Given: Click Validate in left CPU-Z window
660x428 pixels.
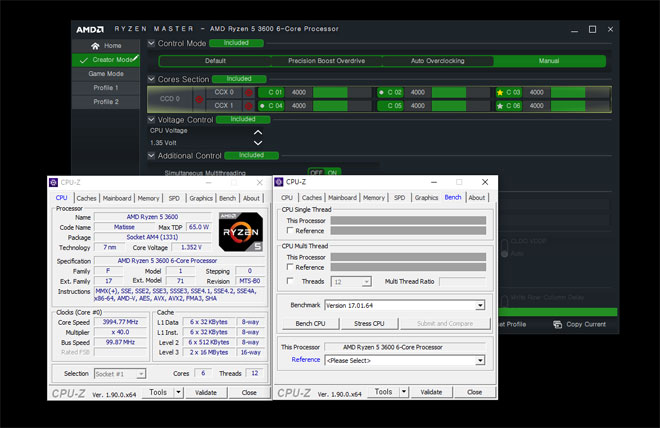Looking at the screenshot, I should pos(206,392).
